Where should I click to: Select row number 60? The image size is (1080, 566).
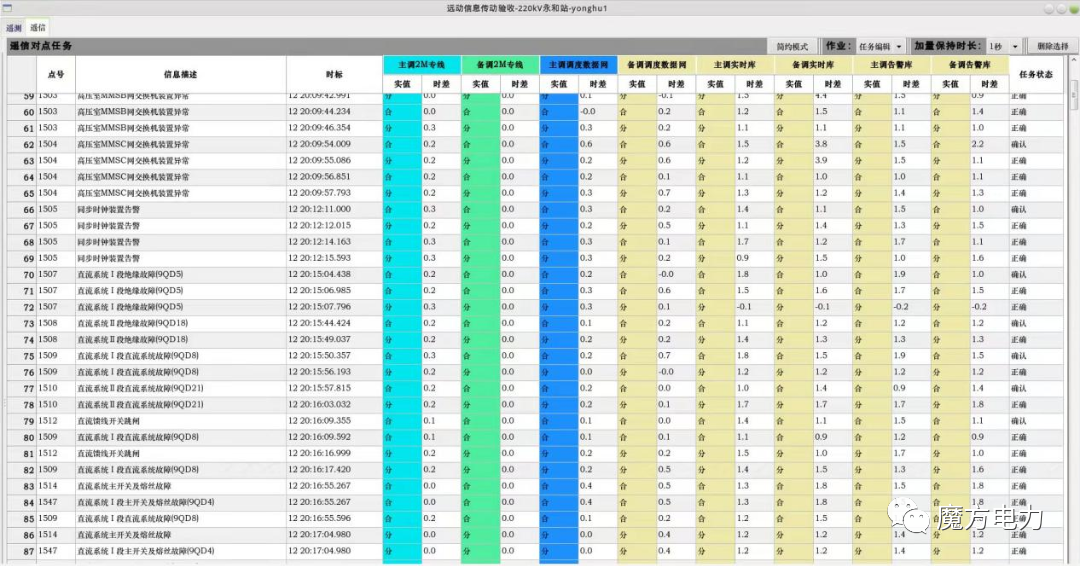coord(28,112)
